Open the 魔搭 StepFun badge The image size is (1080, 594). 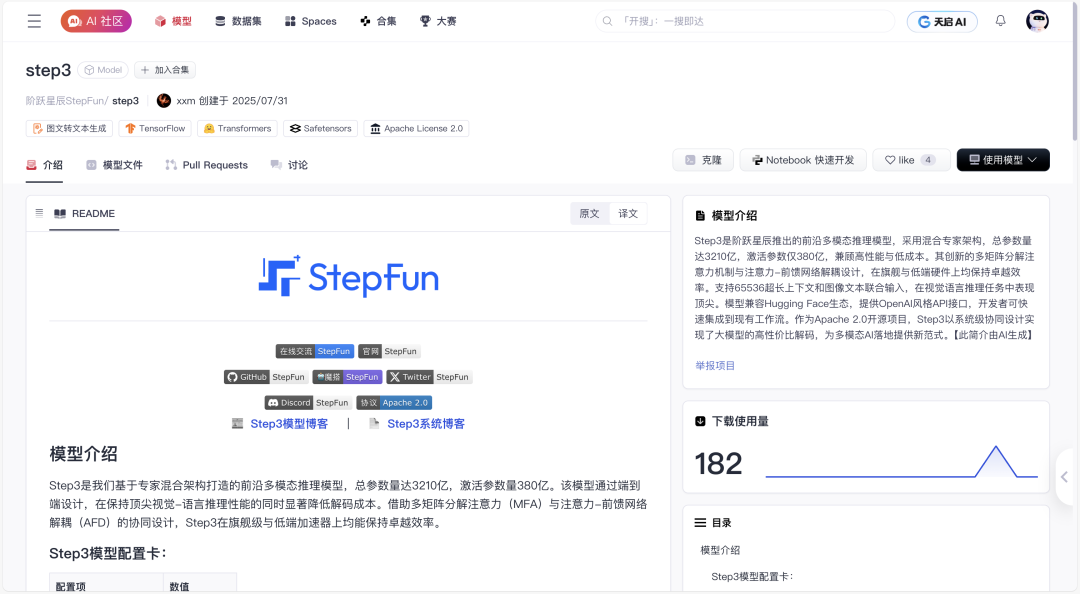[347, 377]
